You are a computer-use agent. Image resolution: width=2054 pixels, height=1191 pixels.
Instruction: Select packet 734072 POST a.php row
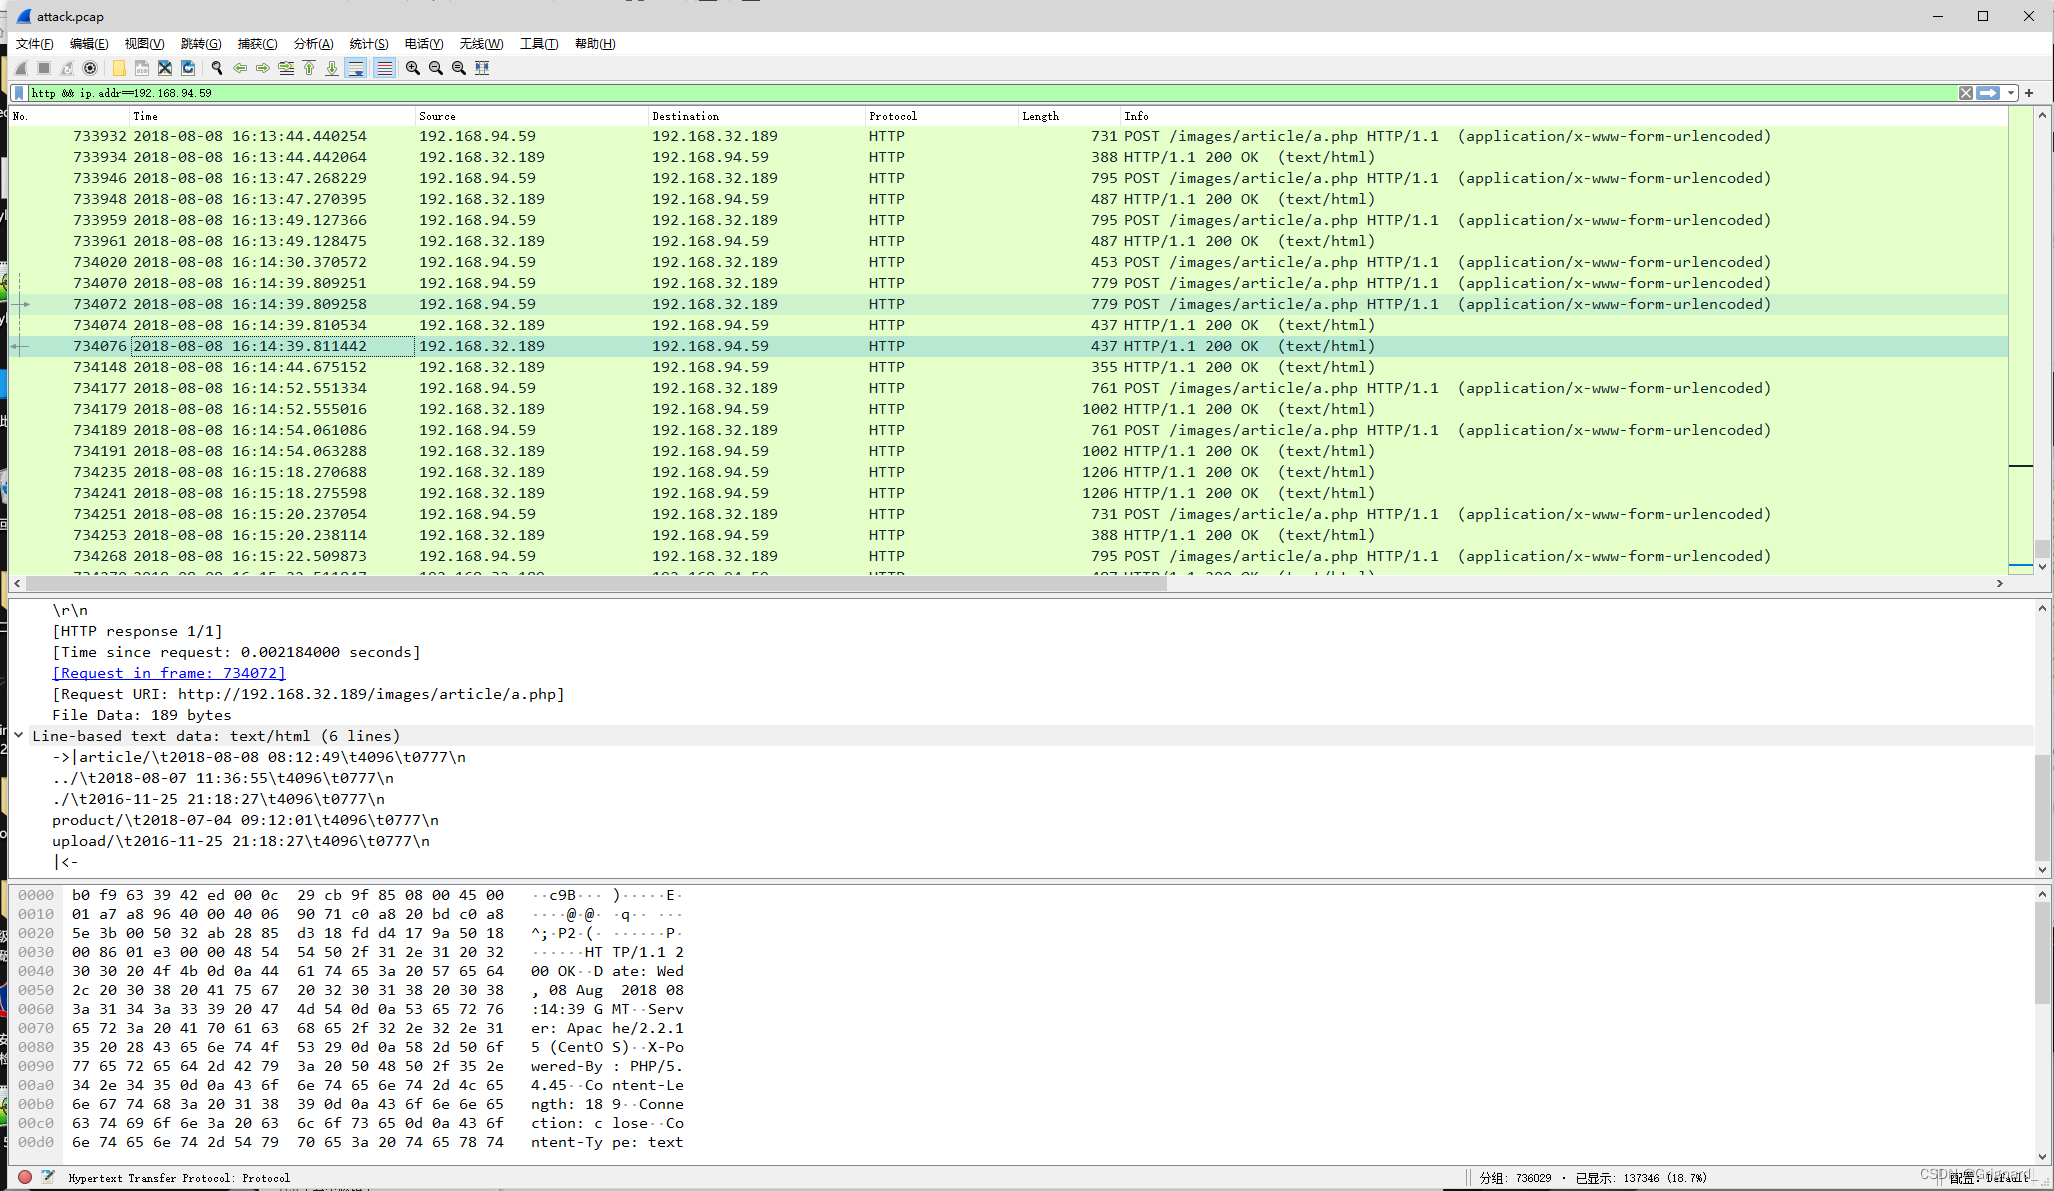[x=1008, y=304]
